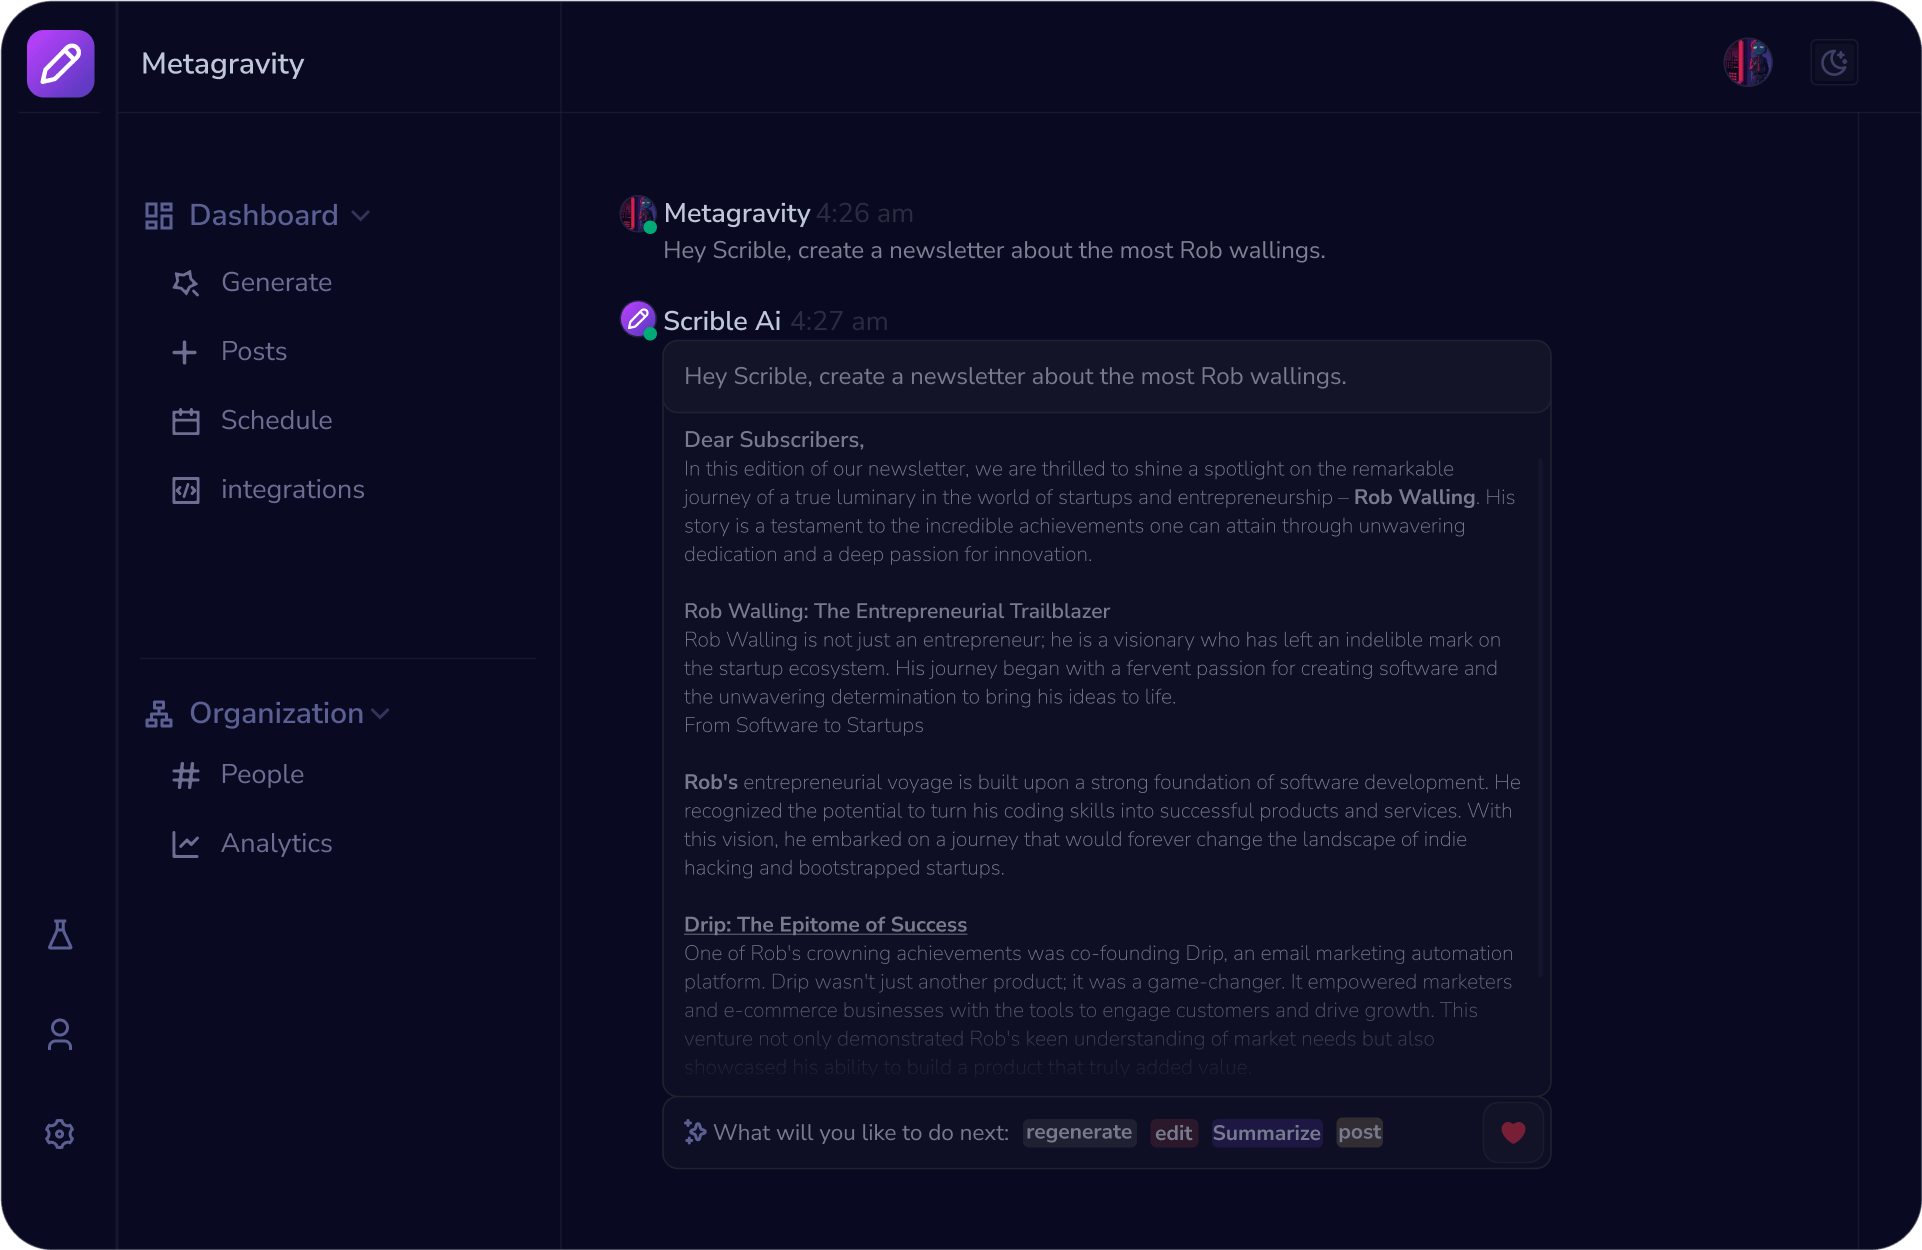The width and height of the screenshot is (1922, 1250).
Task: Open the Posts menu item
Action: [x=254, y=351]
